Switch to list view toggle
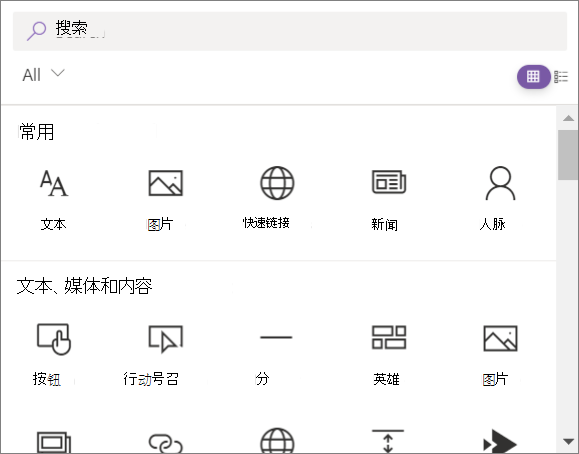 561,77
